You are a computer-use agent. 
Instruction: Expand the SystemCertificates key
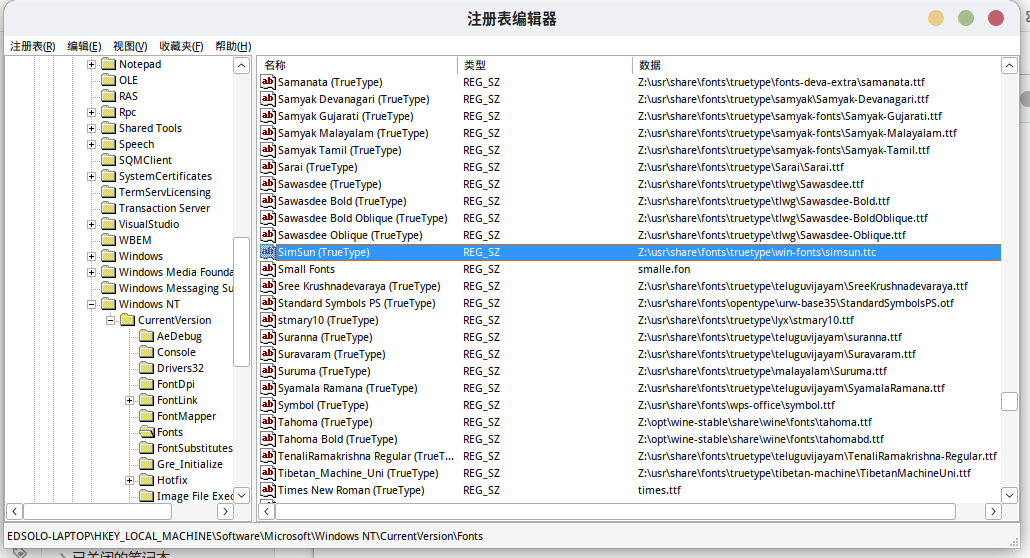coord(91,176)
